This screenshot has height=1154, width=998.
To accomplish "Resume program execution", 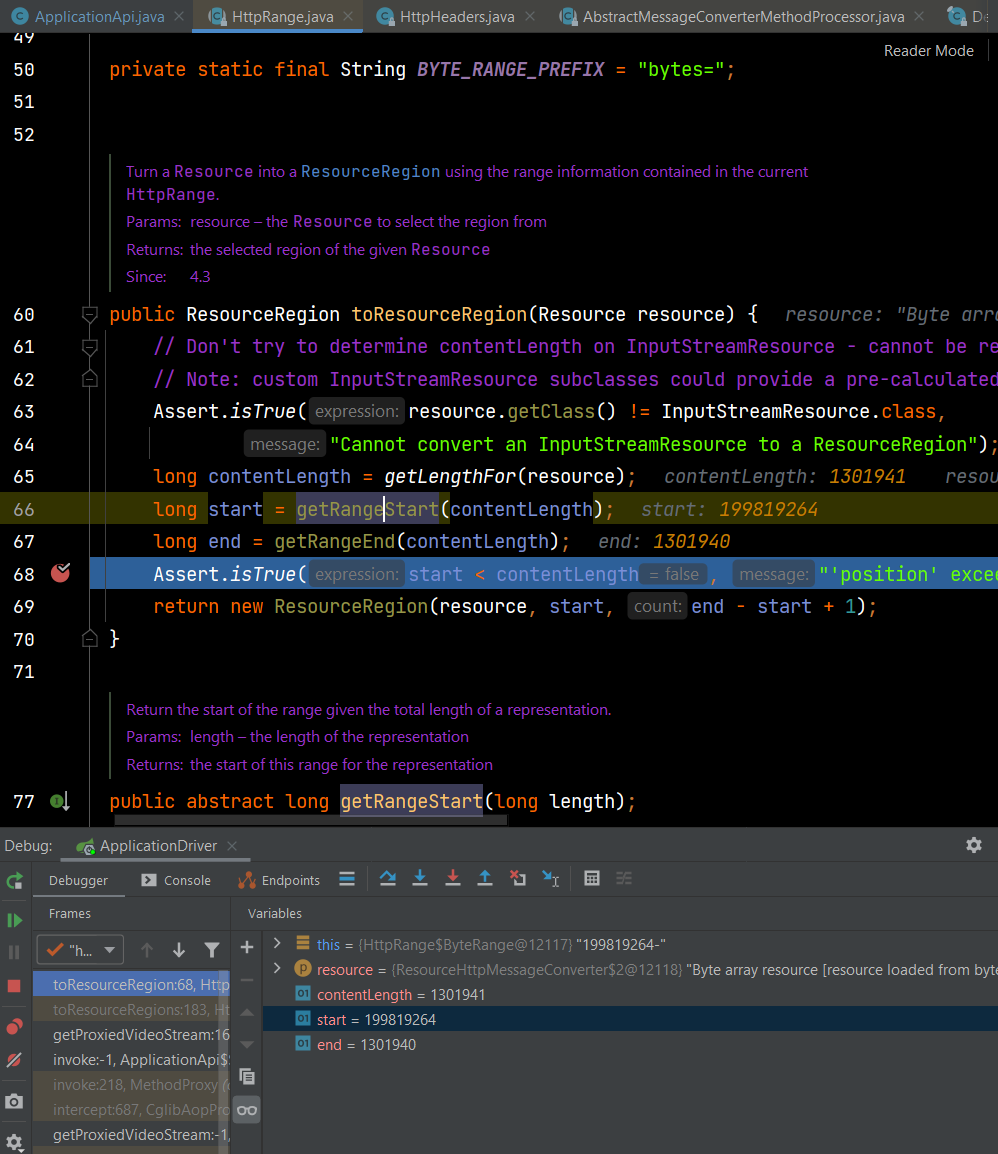I will point(15,920).
